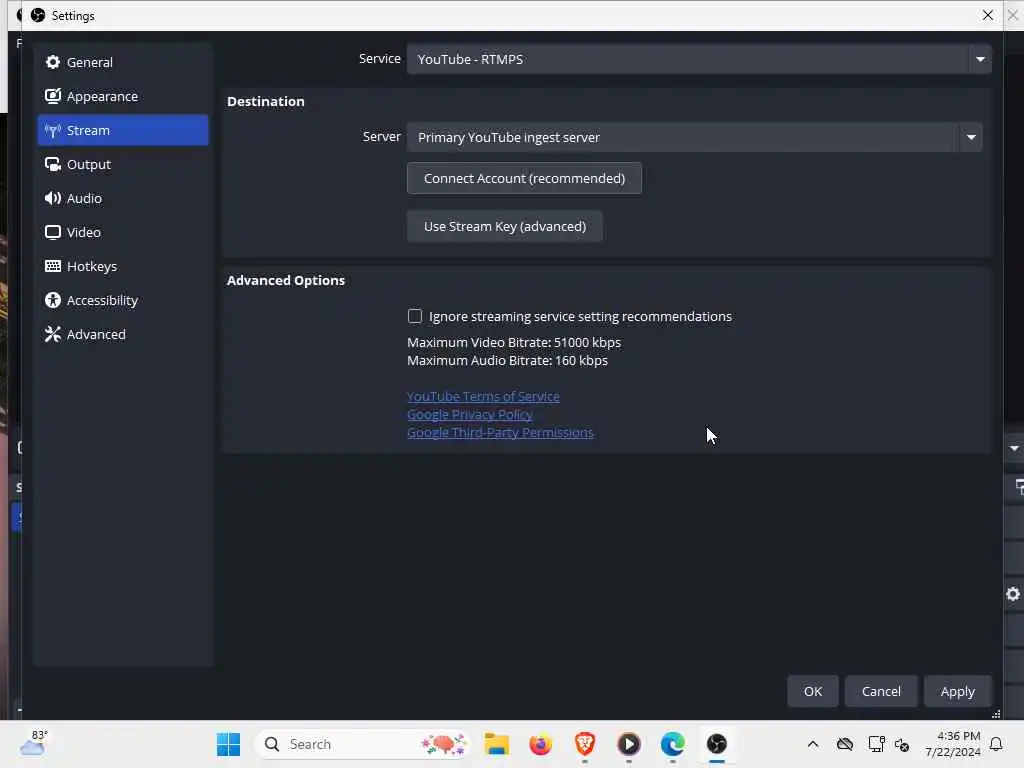1024x768 pixels.
Task: Open the media player taskbar icon
Action: tap(629, 744)
